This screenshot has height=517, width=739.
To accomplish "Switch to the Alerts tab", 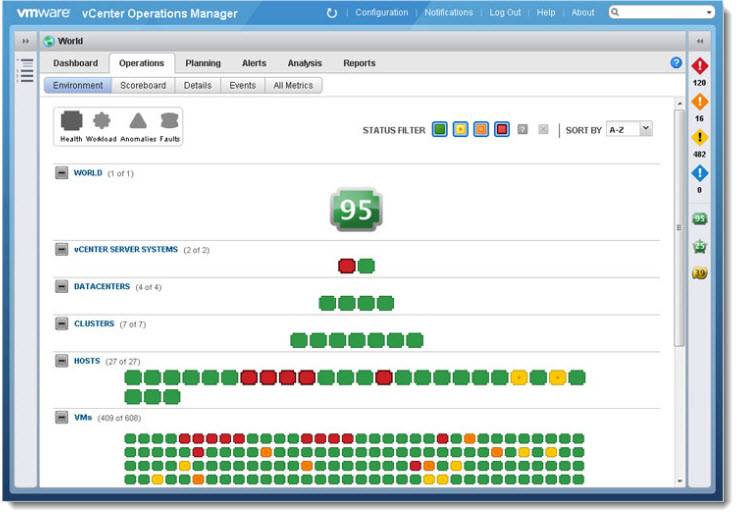I will (x=255, y=63).
